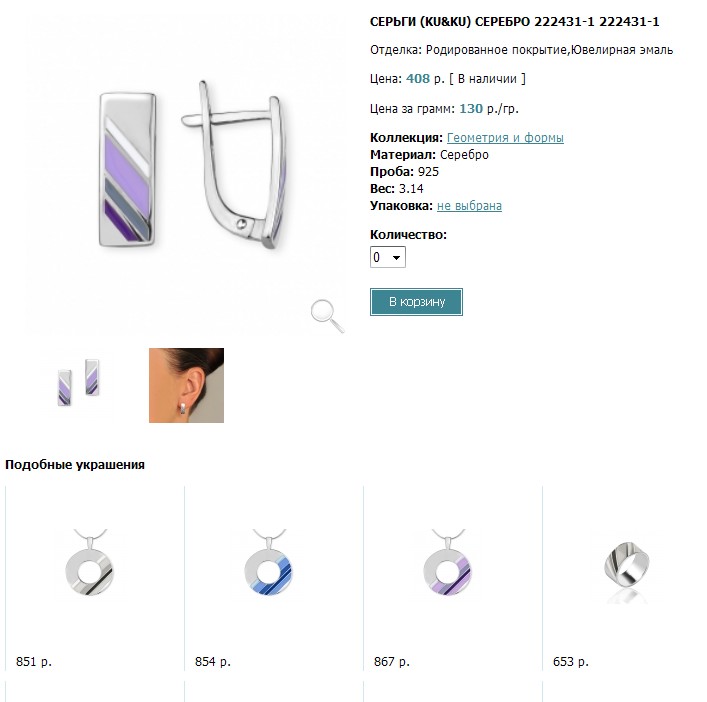Click the В корзину button
Image resolution: width=707 pixels, height=702 pixels.
416,302
